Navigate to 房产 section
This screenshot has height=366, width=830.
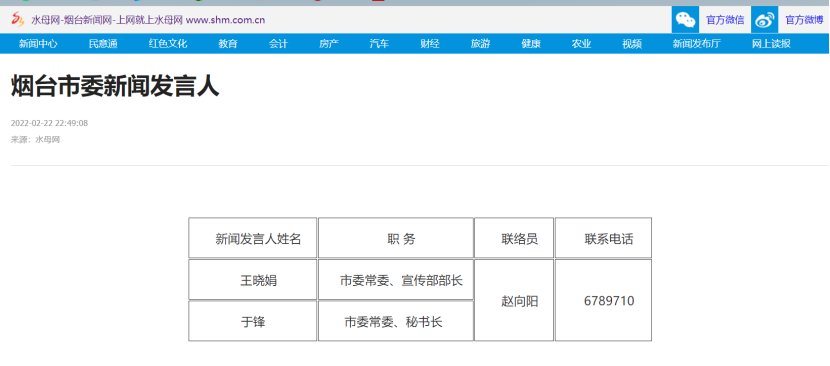tap(329, 44)
